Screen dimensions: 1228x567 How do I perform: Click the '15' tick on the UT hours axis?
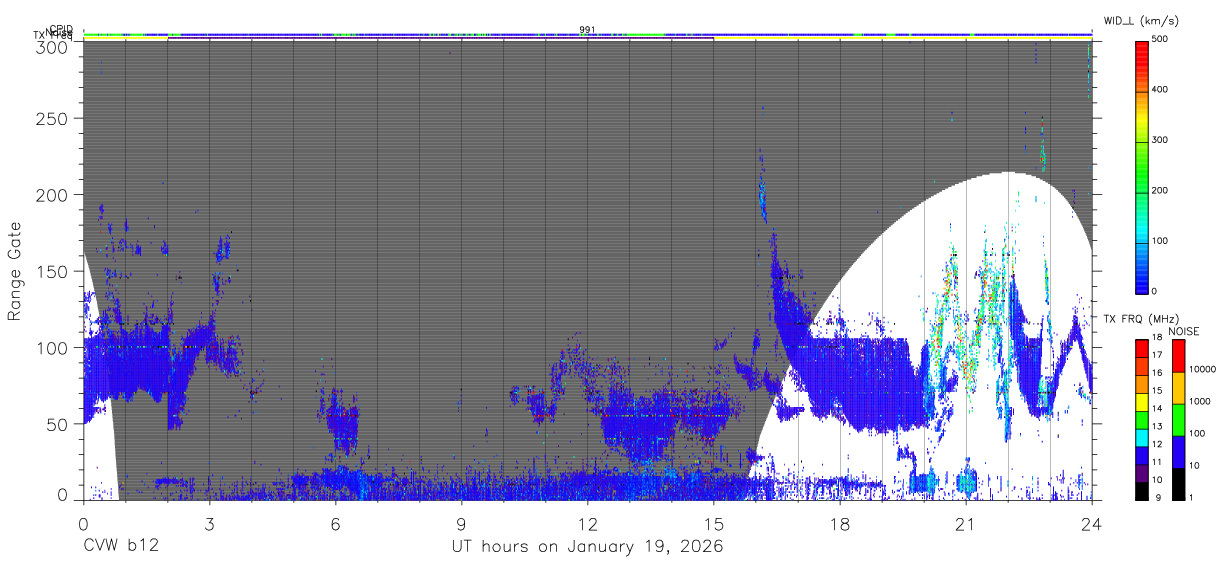tap(713, 523)
